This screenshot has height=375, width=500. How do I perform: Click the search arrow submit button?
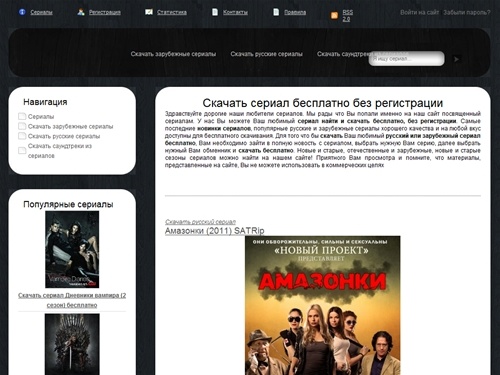456,59
